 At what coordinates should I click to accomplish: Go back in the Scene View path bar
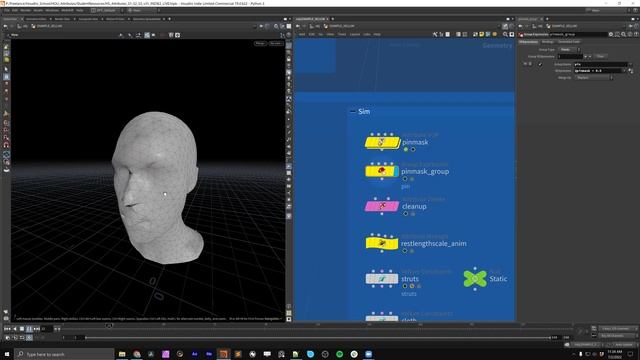click(5, 26)
